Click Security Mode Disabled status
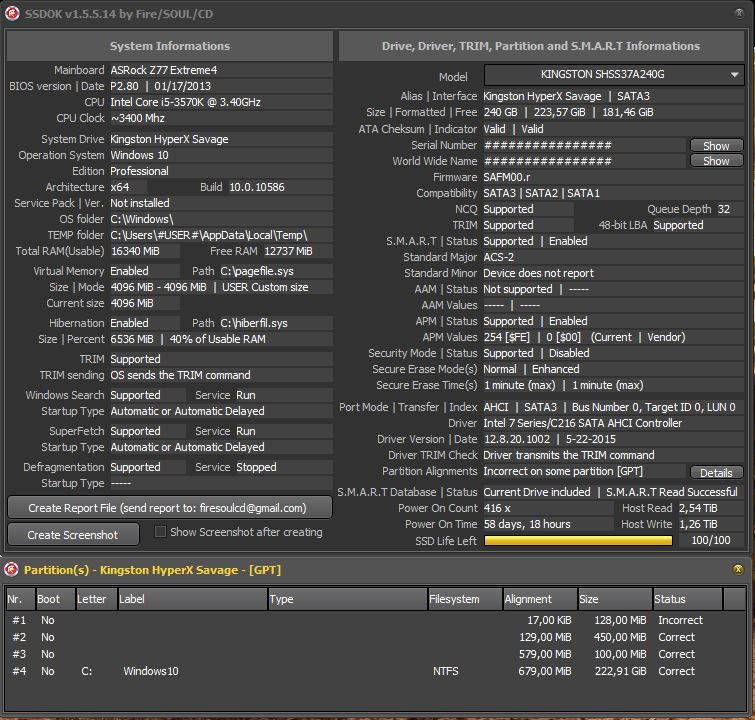Screen dimensions: 755x720 [x=569, y=353]
